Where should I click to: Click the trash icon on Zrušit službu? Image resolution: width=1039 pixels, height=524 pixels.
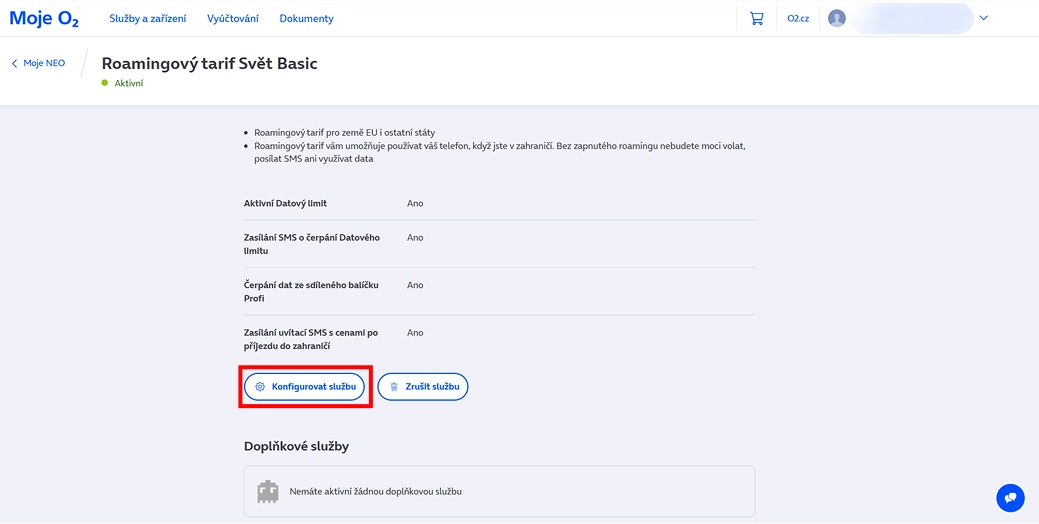pos(394,386)
